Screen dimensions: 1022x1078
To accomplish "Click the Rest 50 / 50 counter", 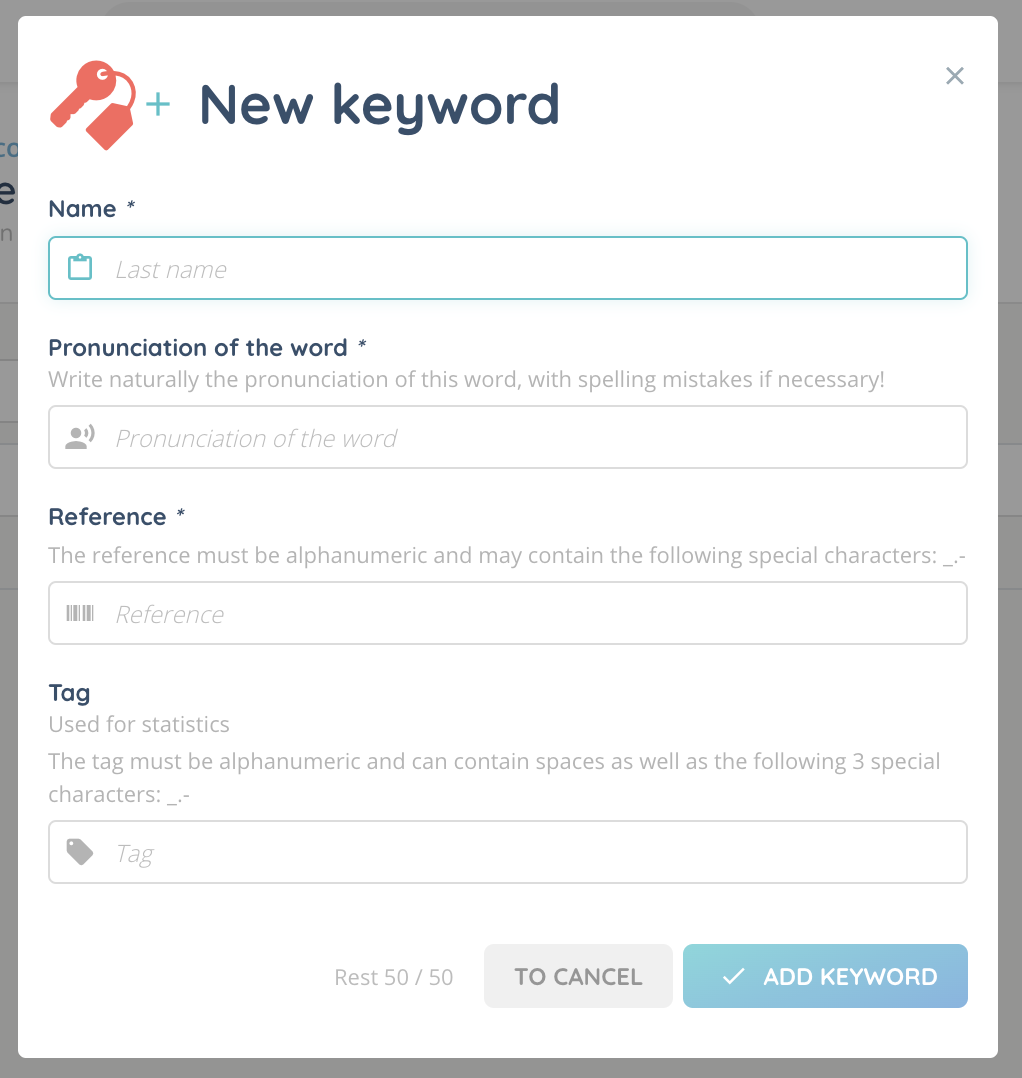I will (x=393, y=977).
